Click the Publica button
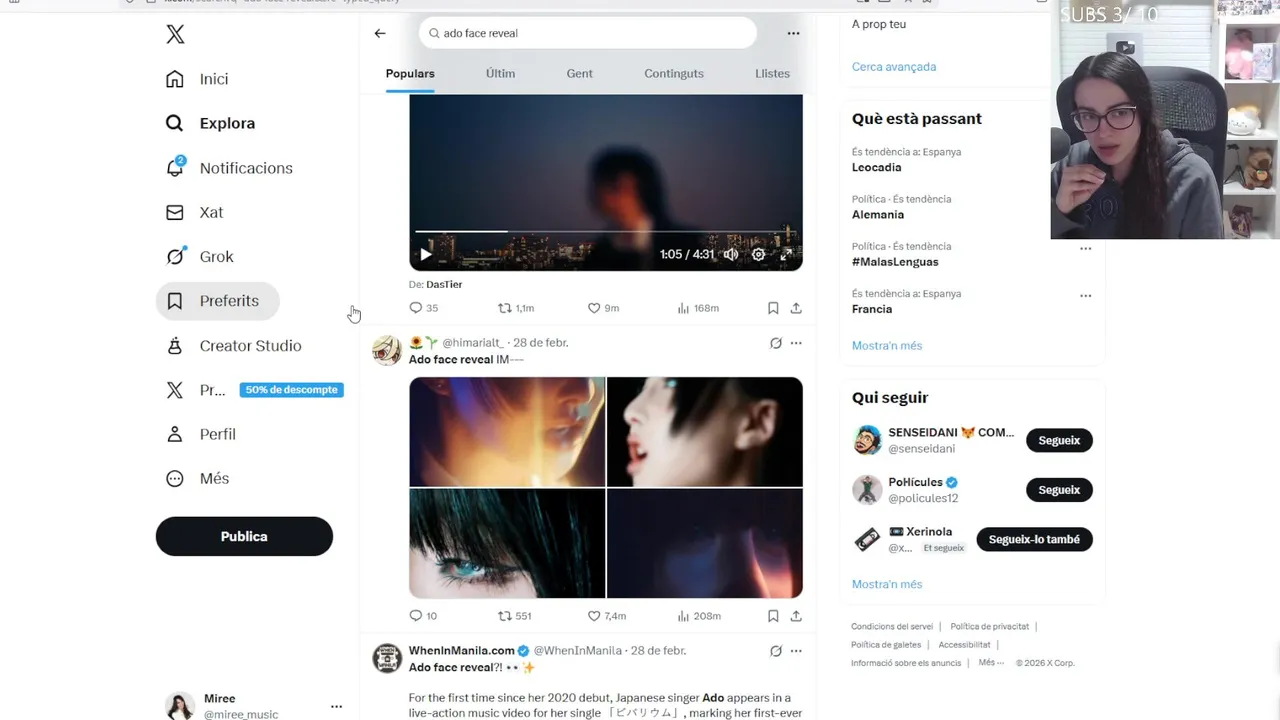This screenshot has height=720, width=1280. [244, 536]
